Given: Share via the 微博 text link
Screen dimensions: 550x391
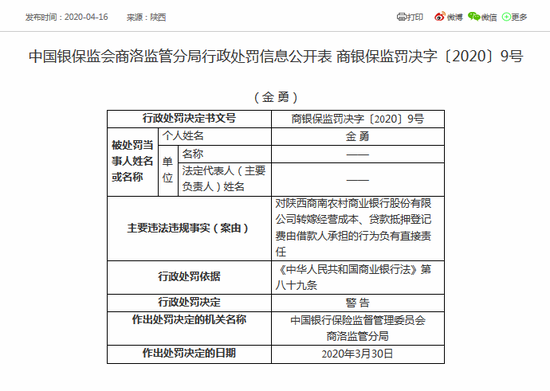Looking at the screenshot, I should [x=455, y=17].
